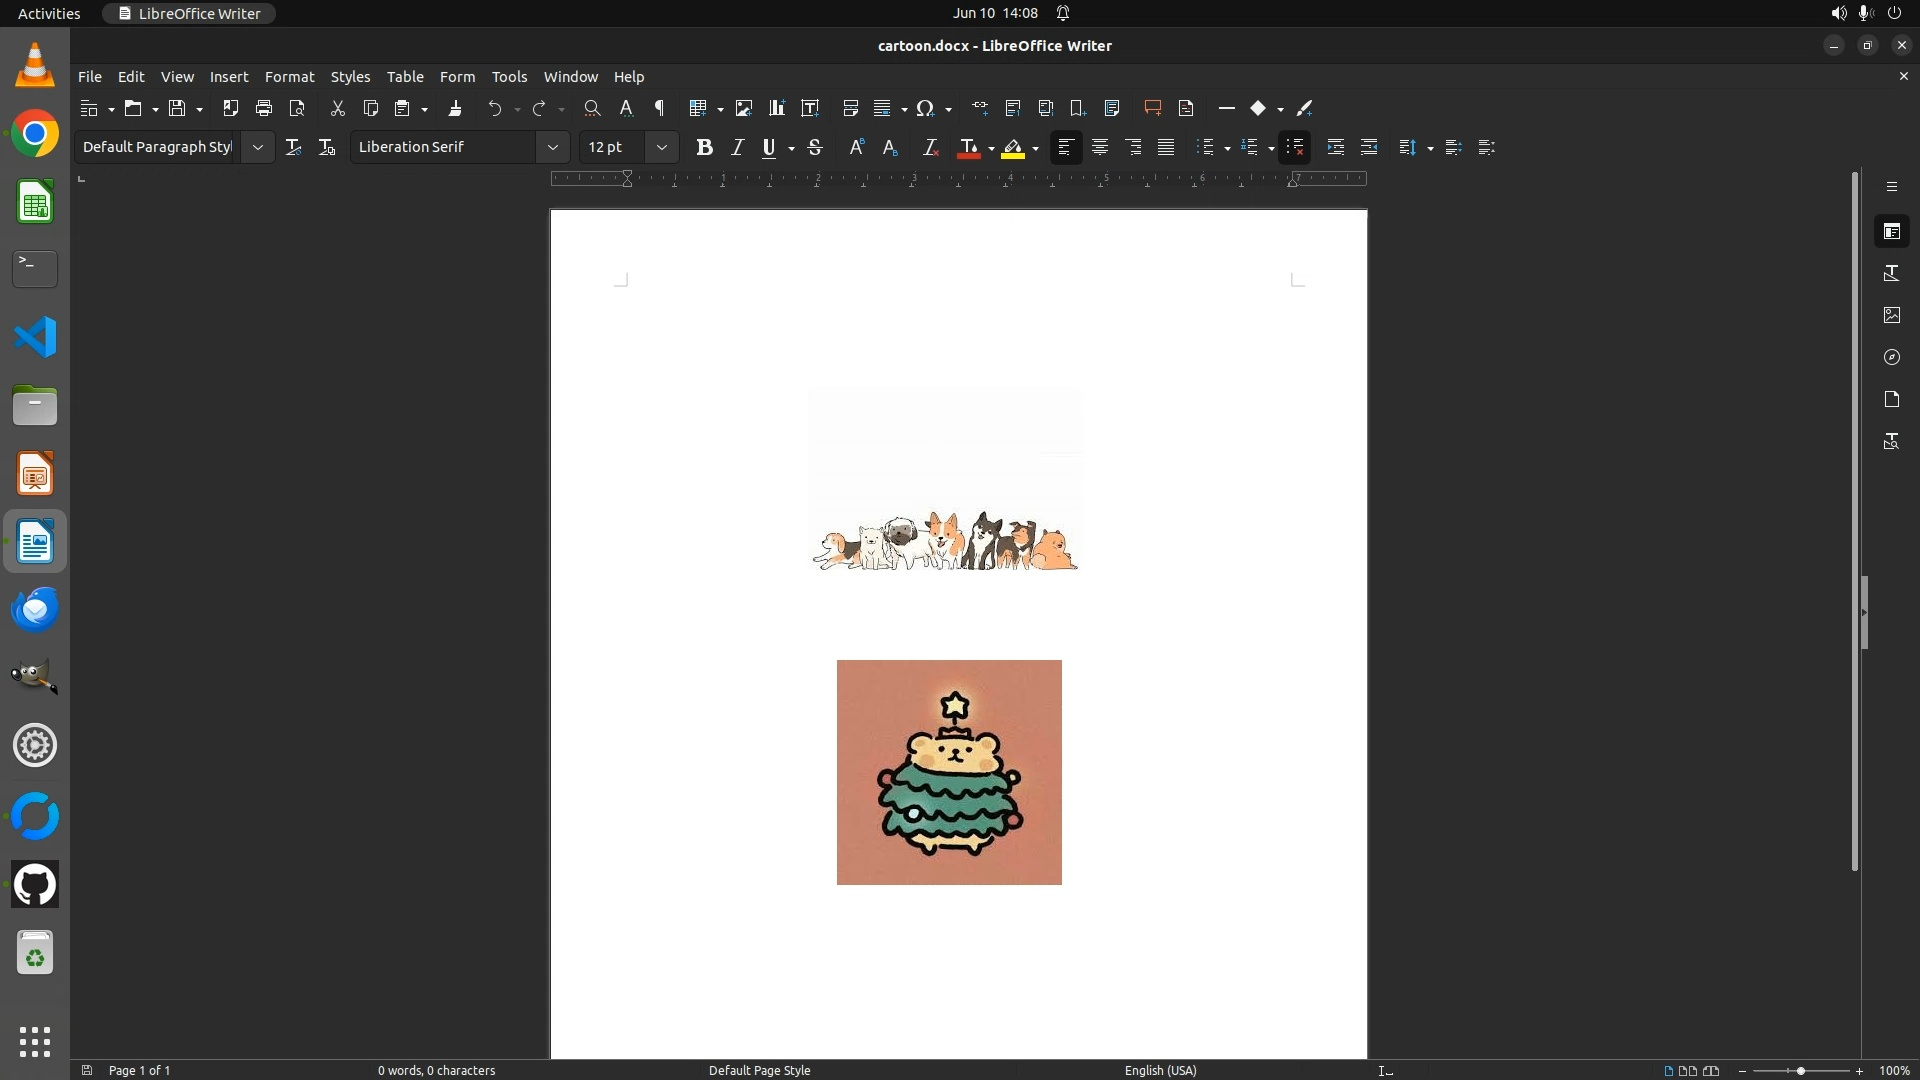Viewport: 1920px width, 1080px height.
Task: Open the sidebar Navigator compass icon
Action: click(1891, 357)
